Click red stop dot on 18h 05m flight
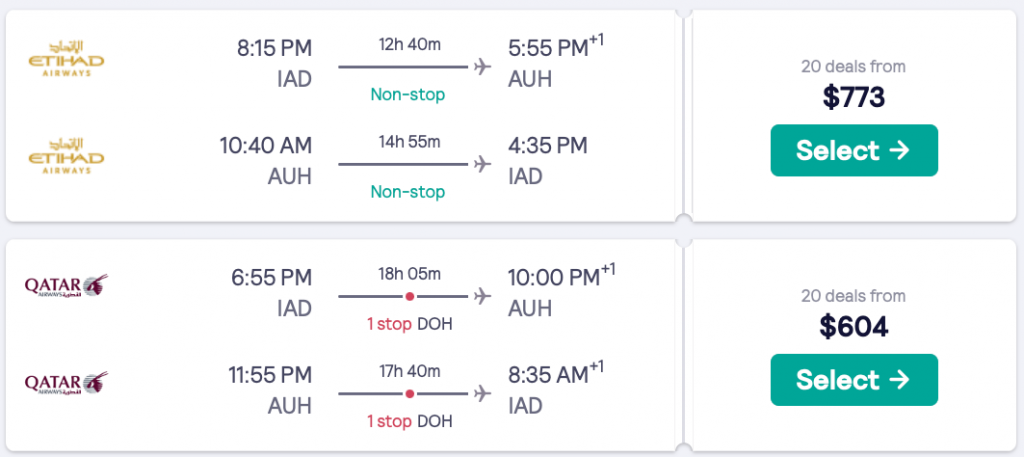This screenshot has height=457, width=1024. [x=409, y=296]
